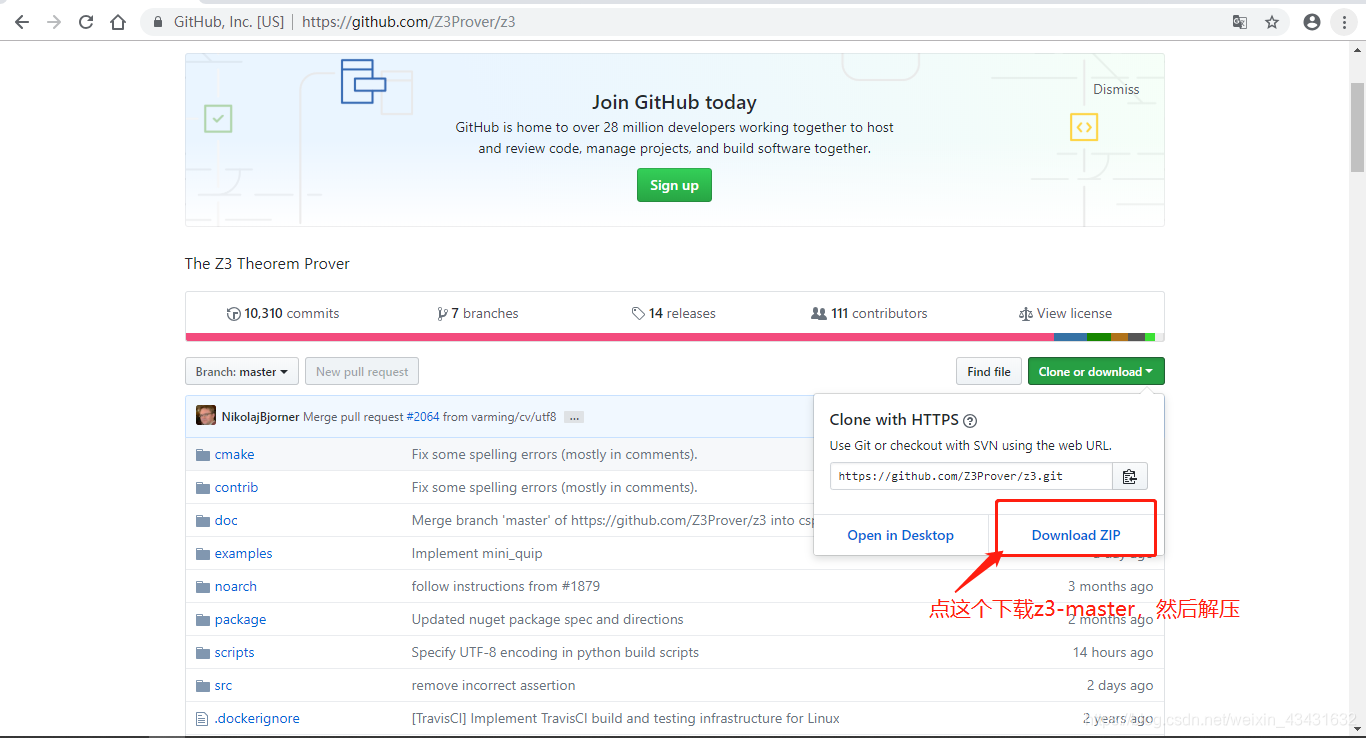Click NikolajBjorner's avatar thumbnail

(206, 416)
